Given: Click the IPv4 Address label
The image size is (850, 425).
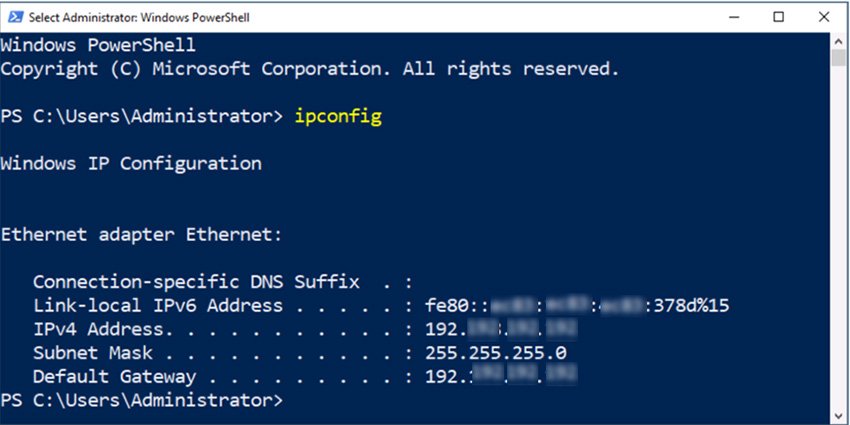Looking at the screenshot, I should [97, 329].
